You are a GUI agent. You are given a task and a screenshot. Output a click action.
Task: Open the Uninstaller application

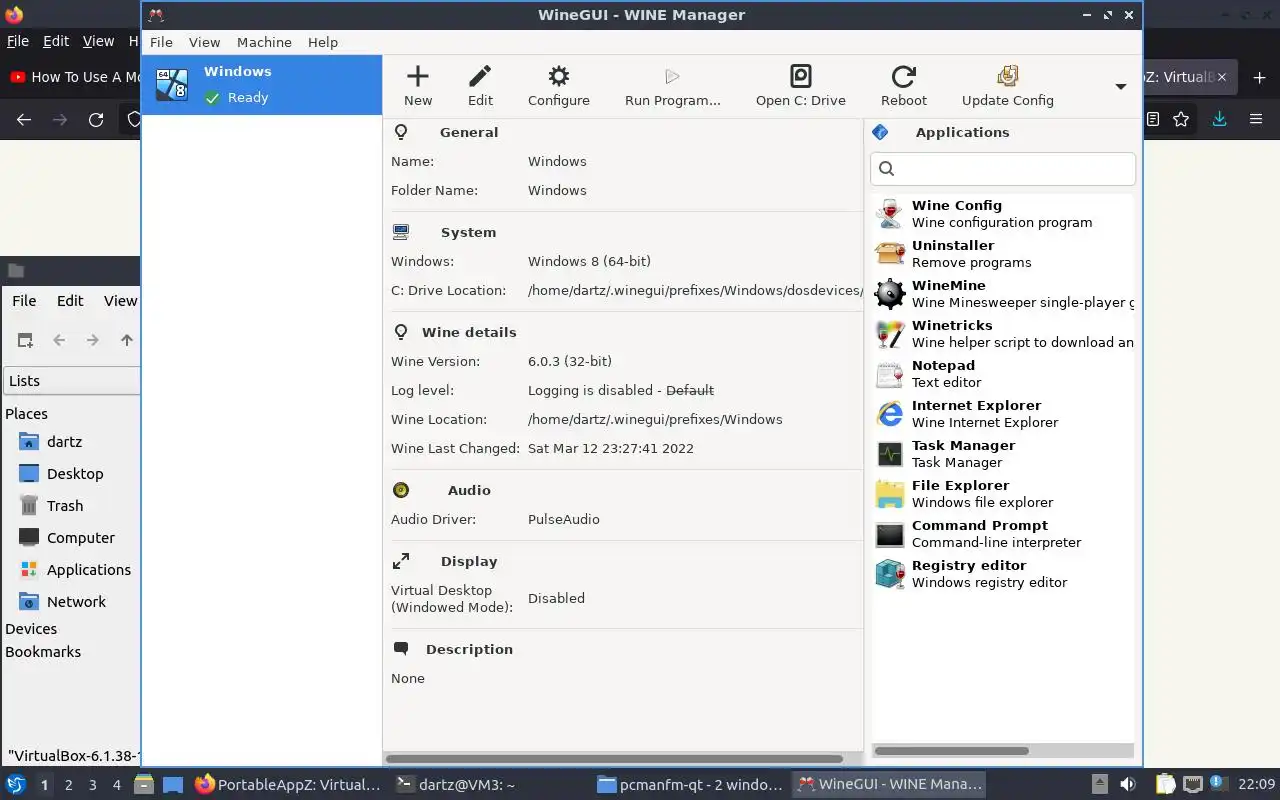(x=1004, y=253)
